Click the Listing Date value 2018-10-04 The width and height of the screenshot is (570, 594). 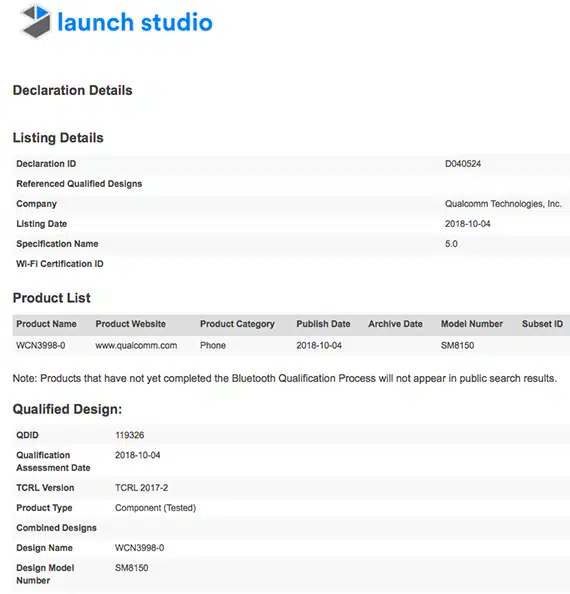coord(467,224)
